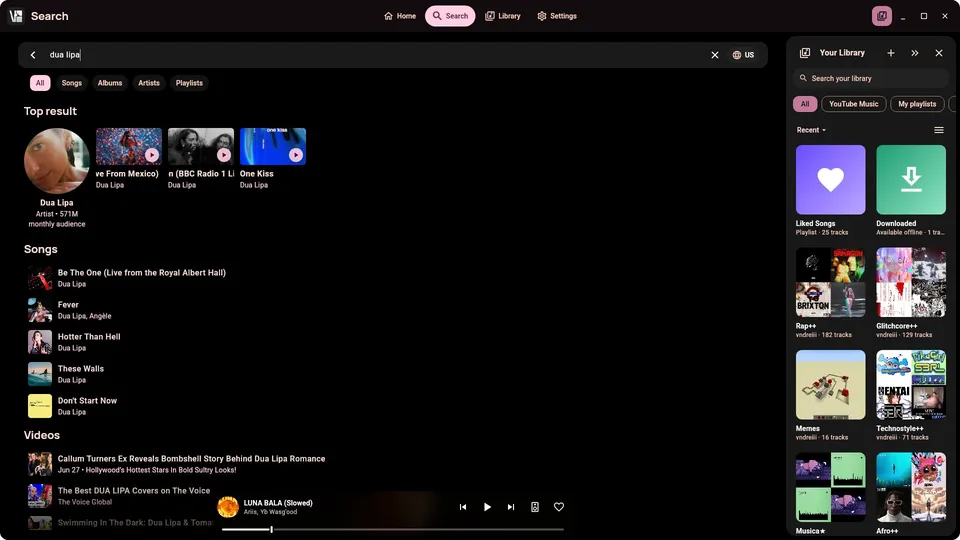Filter search results by Artists

tap(149, 83)
